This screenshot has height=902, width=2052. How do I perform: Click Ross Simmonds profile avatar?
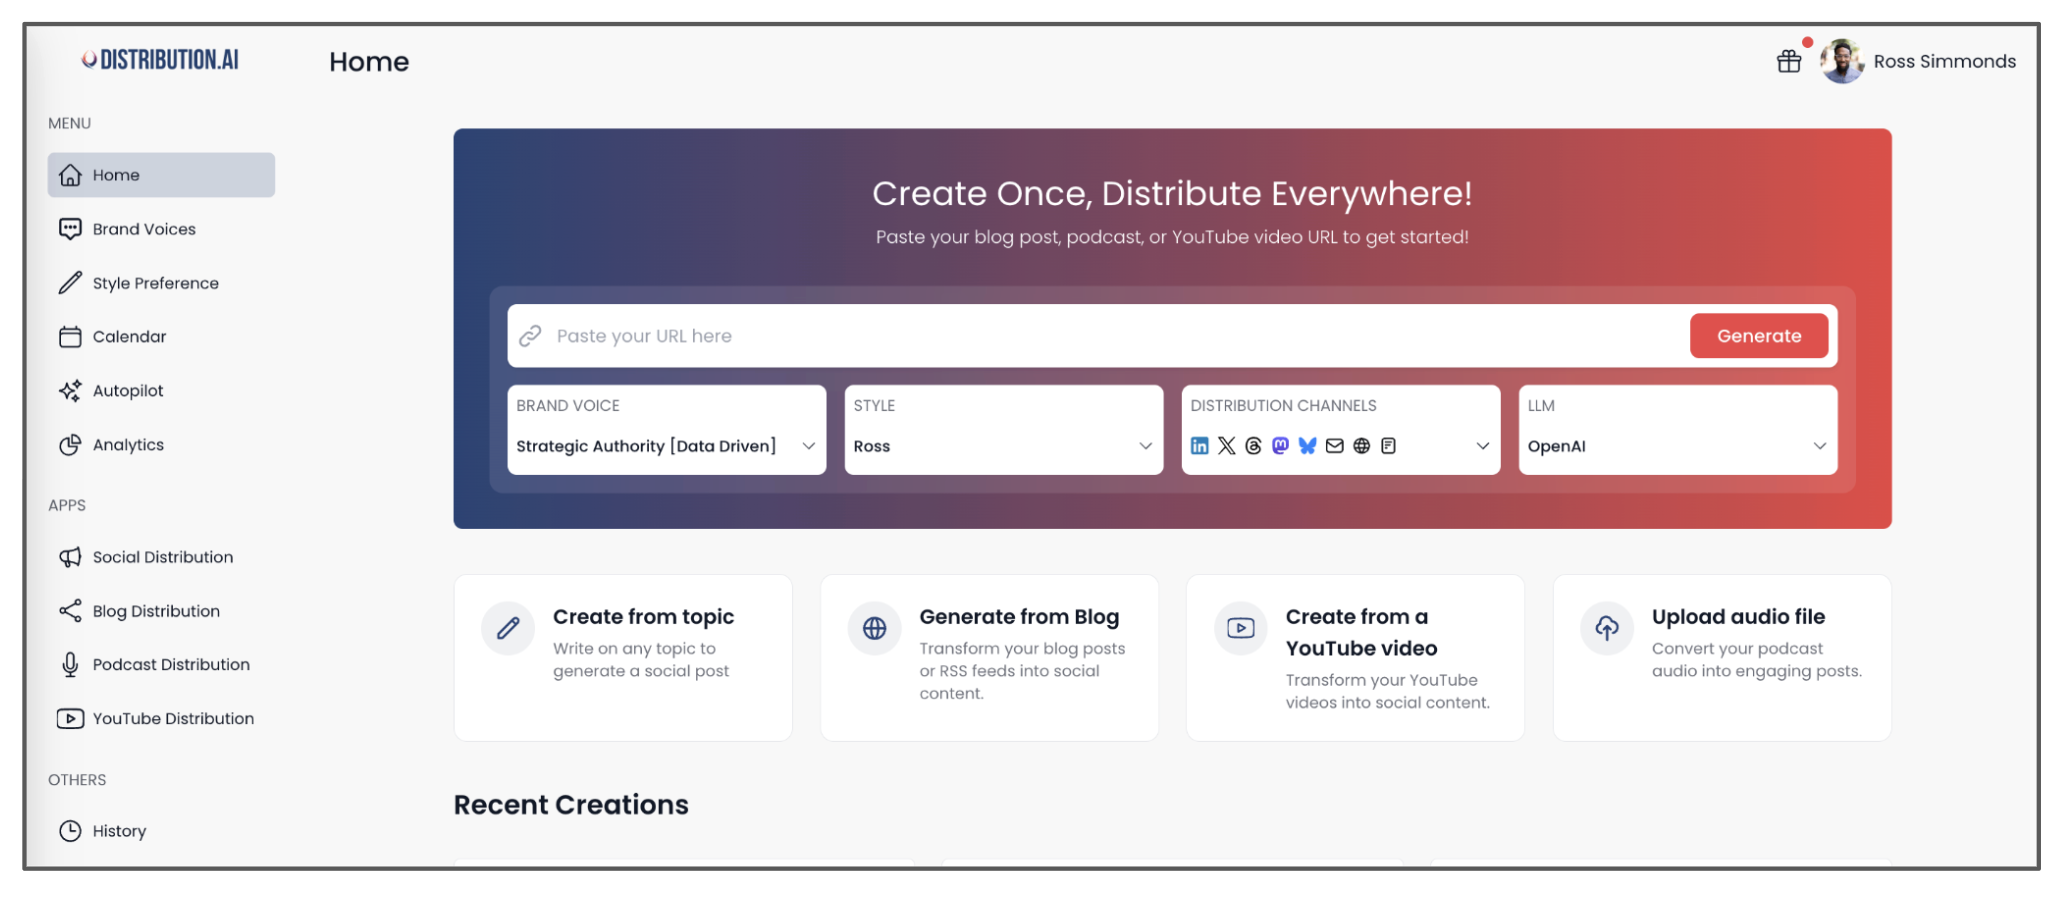coord(1841,62)
